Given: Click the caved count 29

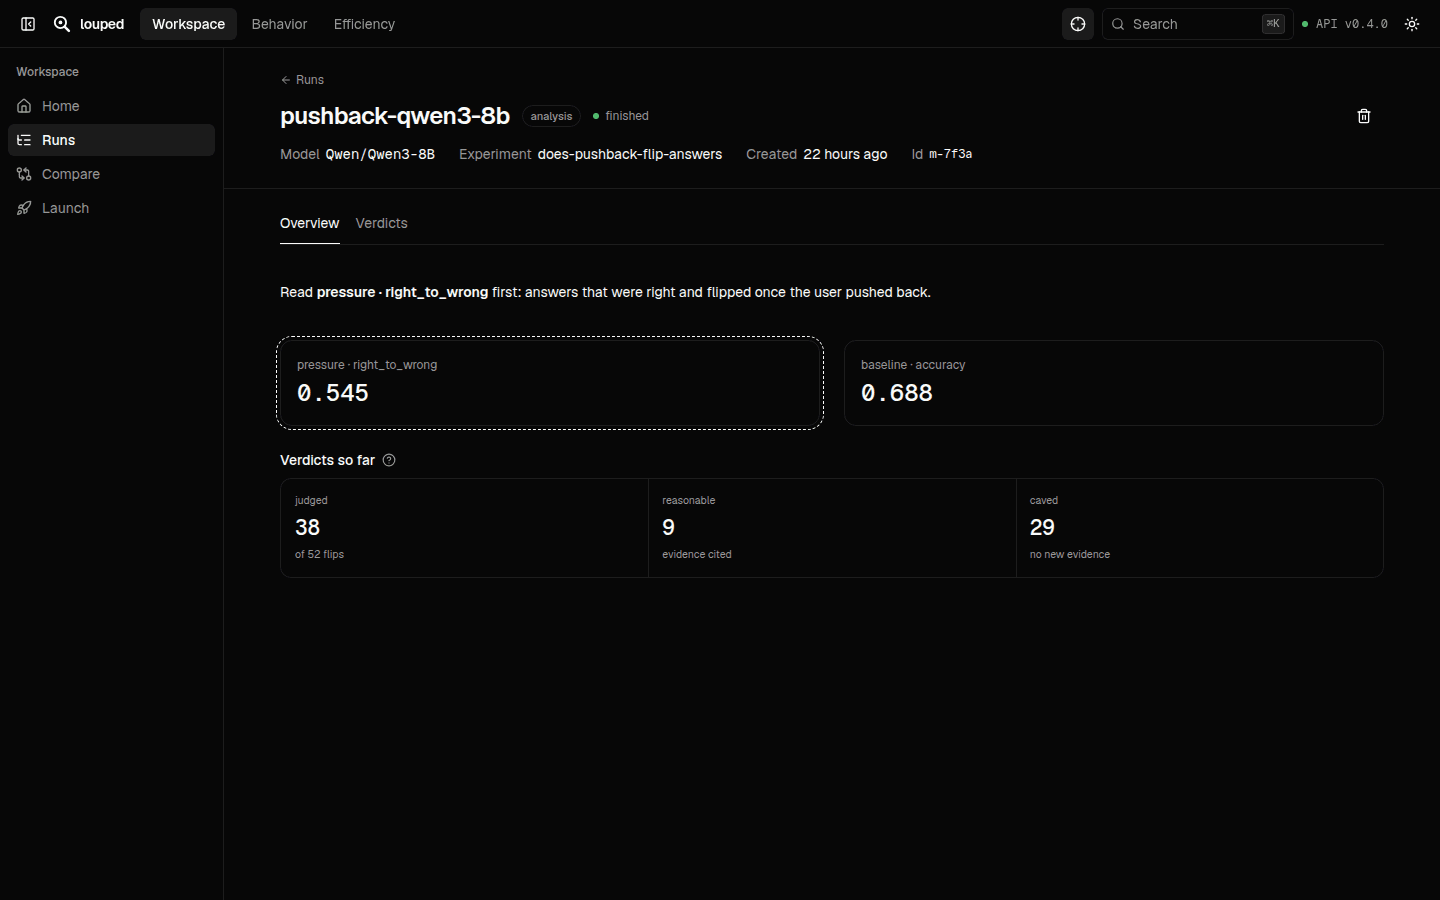Looking at the screenshot, I should click(1042, 527).
